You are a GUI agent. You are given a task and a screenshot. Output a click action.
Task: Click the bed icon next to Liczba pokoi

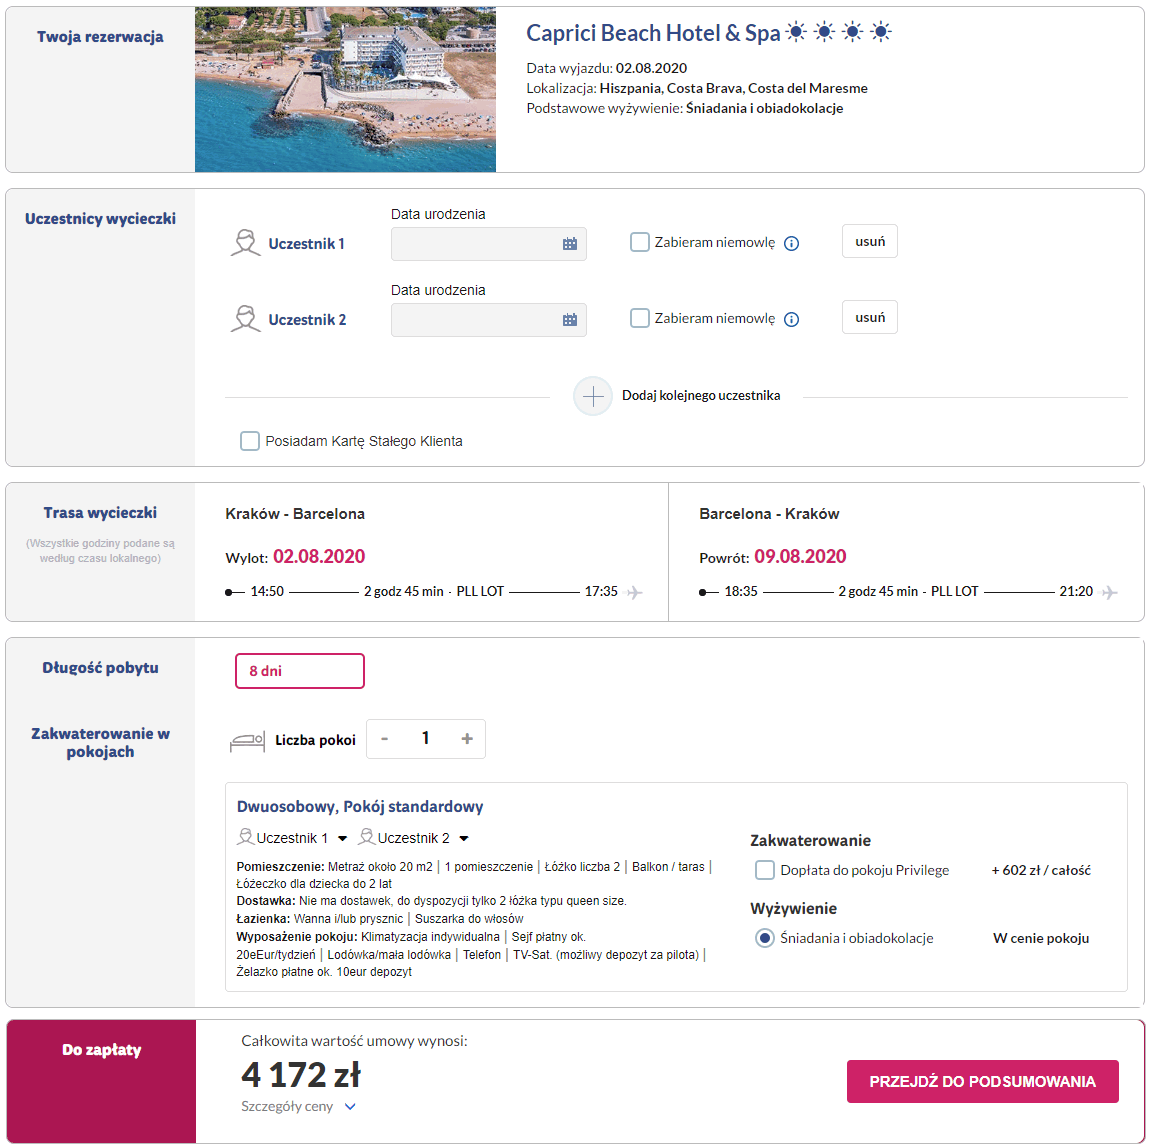pos(247,740)
